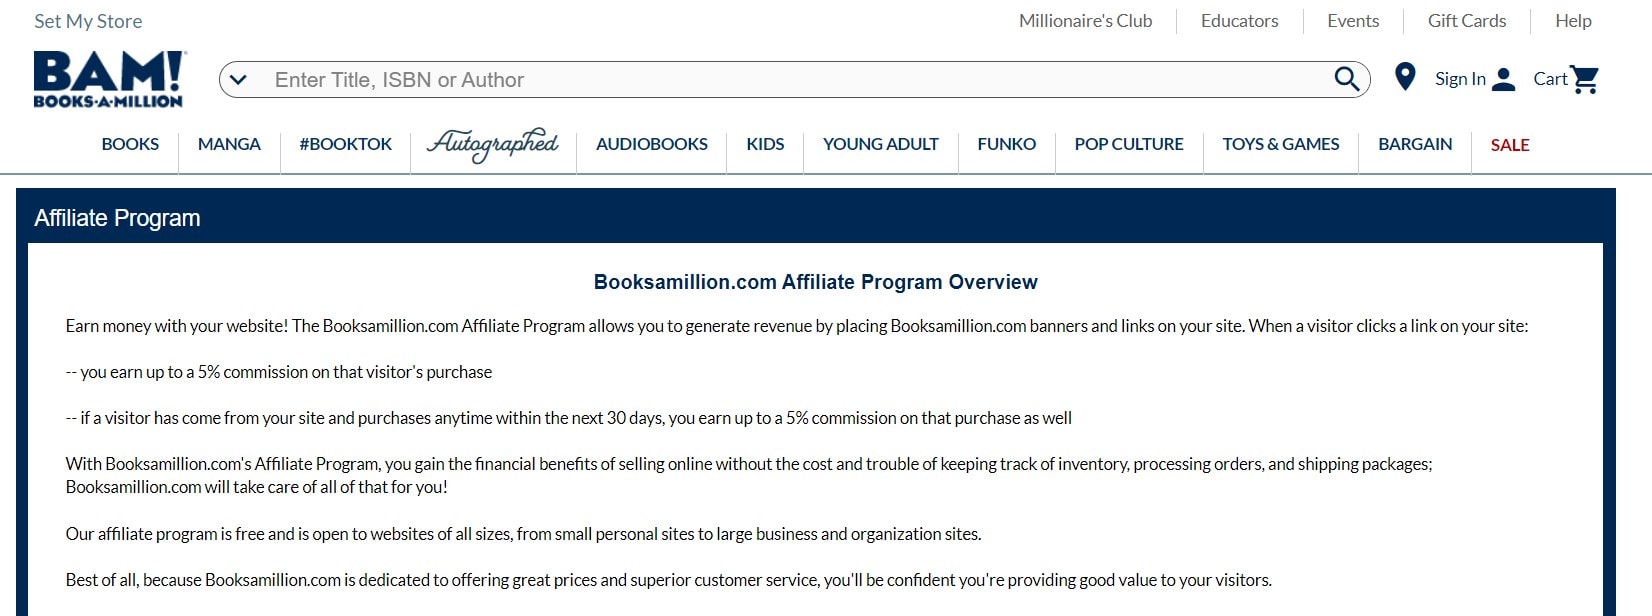Expand the search category dropdown chevron

click(x=238, y=80)
